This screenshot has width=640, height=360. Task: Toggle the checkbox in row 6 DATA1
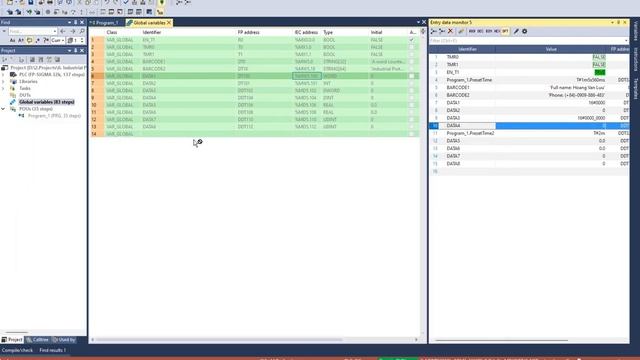(x=411, y=76)
